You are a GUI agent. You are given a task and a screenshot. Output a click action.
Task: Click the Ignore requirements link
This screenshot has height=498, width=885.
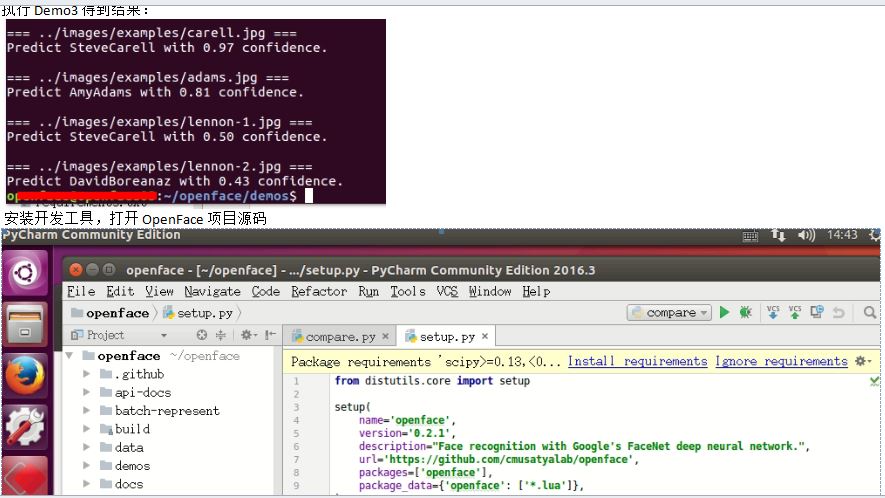pyautogui.click(x=781, y=361)
